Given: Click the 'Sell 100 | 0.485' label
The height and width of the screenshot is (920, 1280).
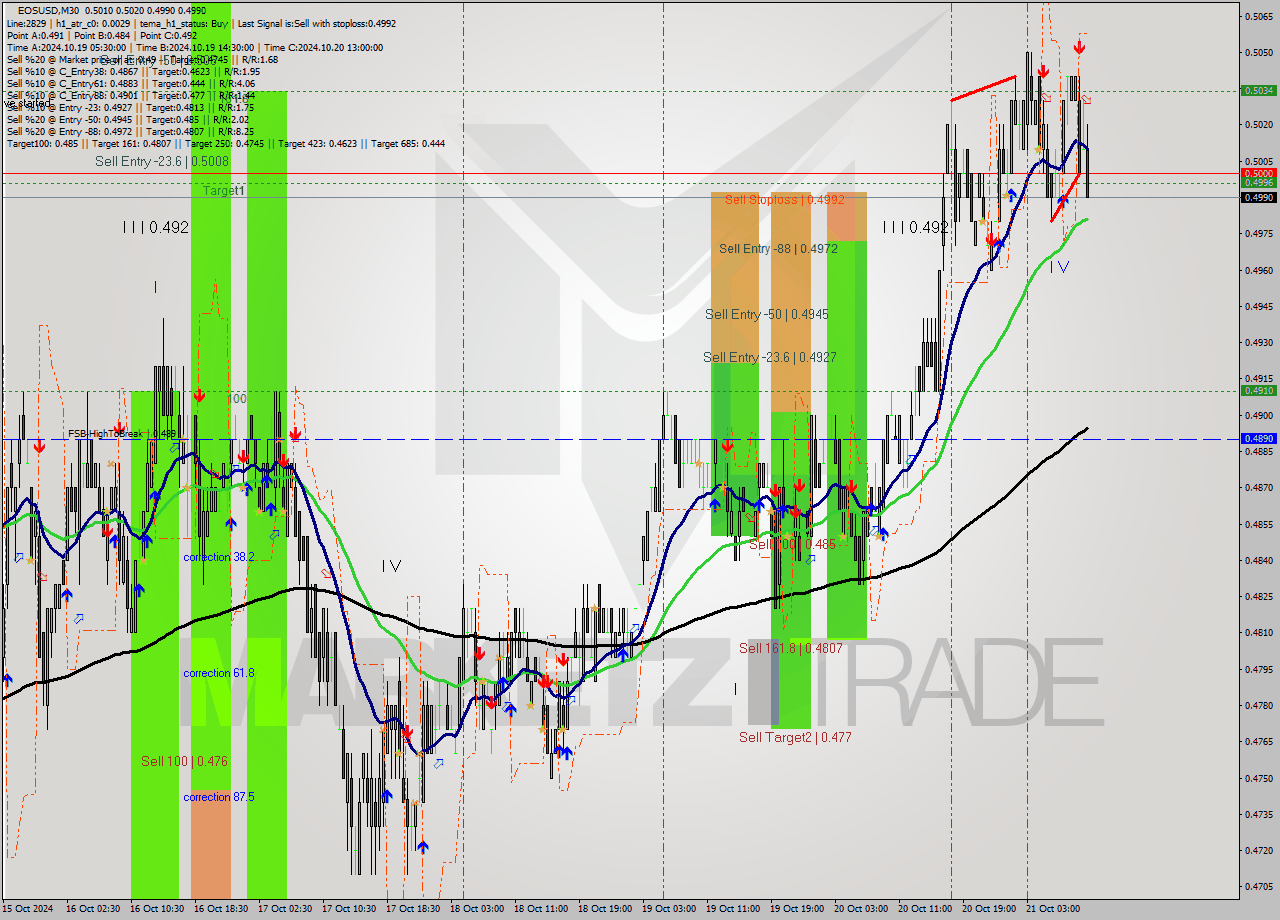Looking at the screenshot, I should pyautogui.click(x=792, y=544).
